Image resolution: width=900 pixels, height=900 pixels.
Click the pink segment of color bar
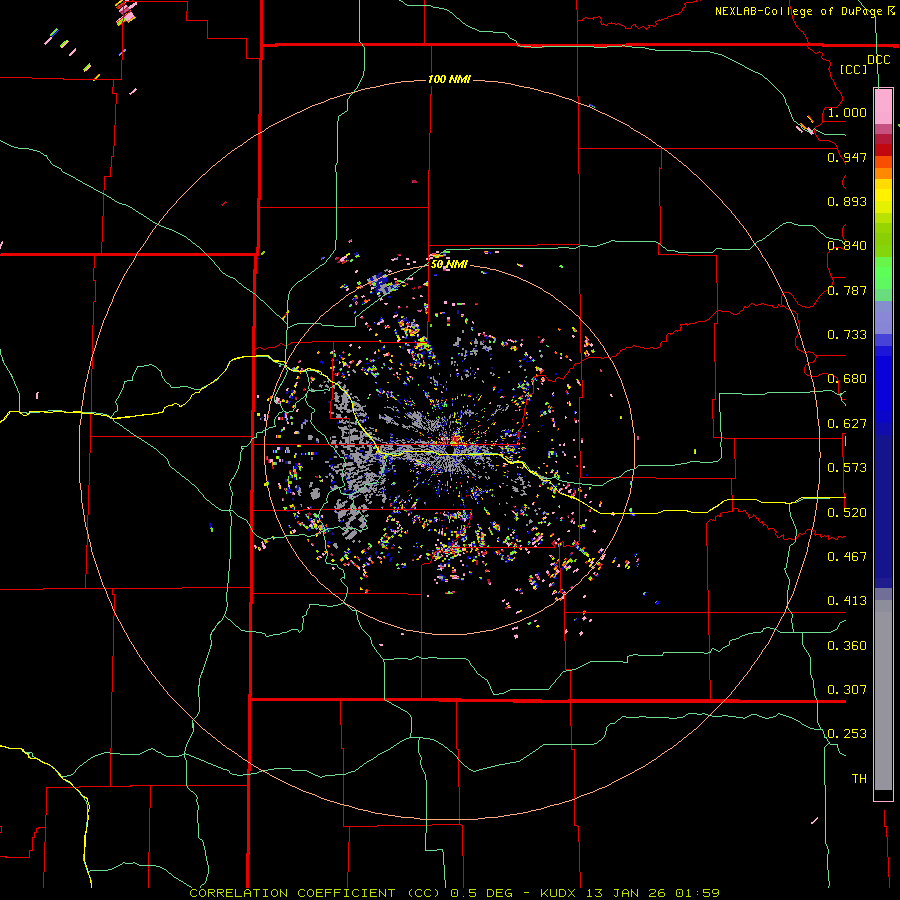(883, 106)
